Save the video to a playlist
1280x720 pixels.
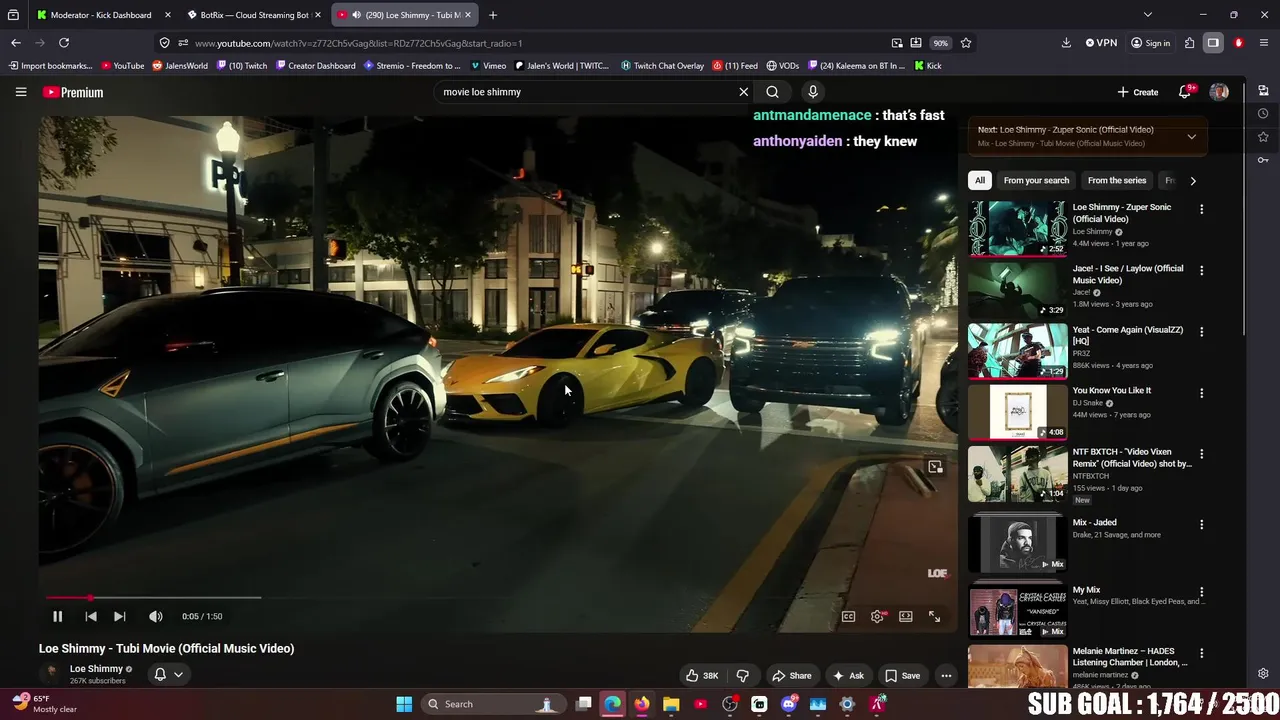click(902, 675)
